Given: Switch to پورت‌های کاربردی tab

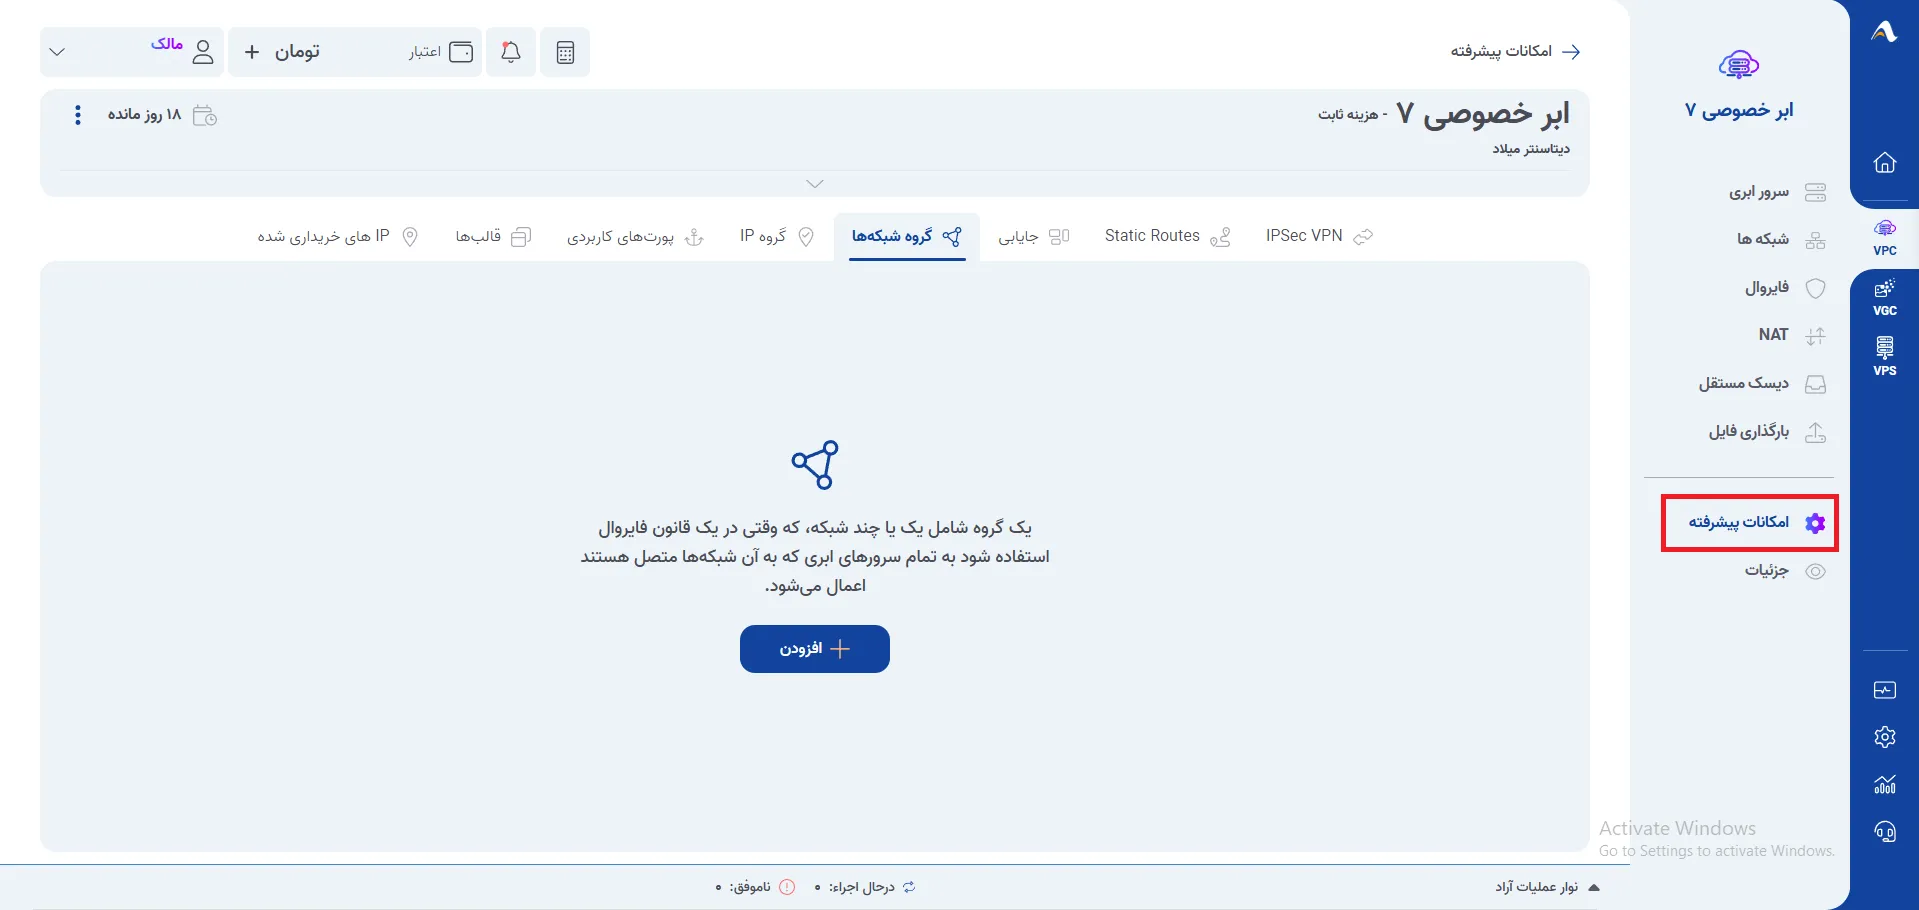Looking at the screenshot, I should point(636,236).
